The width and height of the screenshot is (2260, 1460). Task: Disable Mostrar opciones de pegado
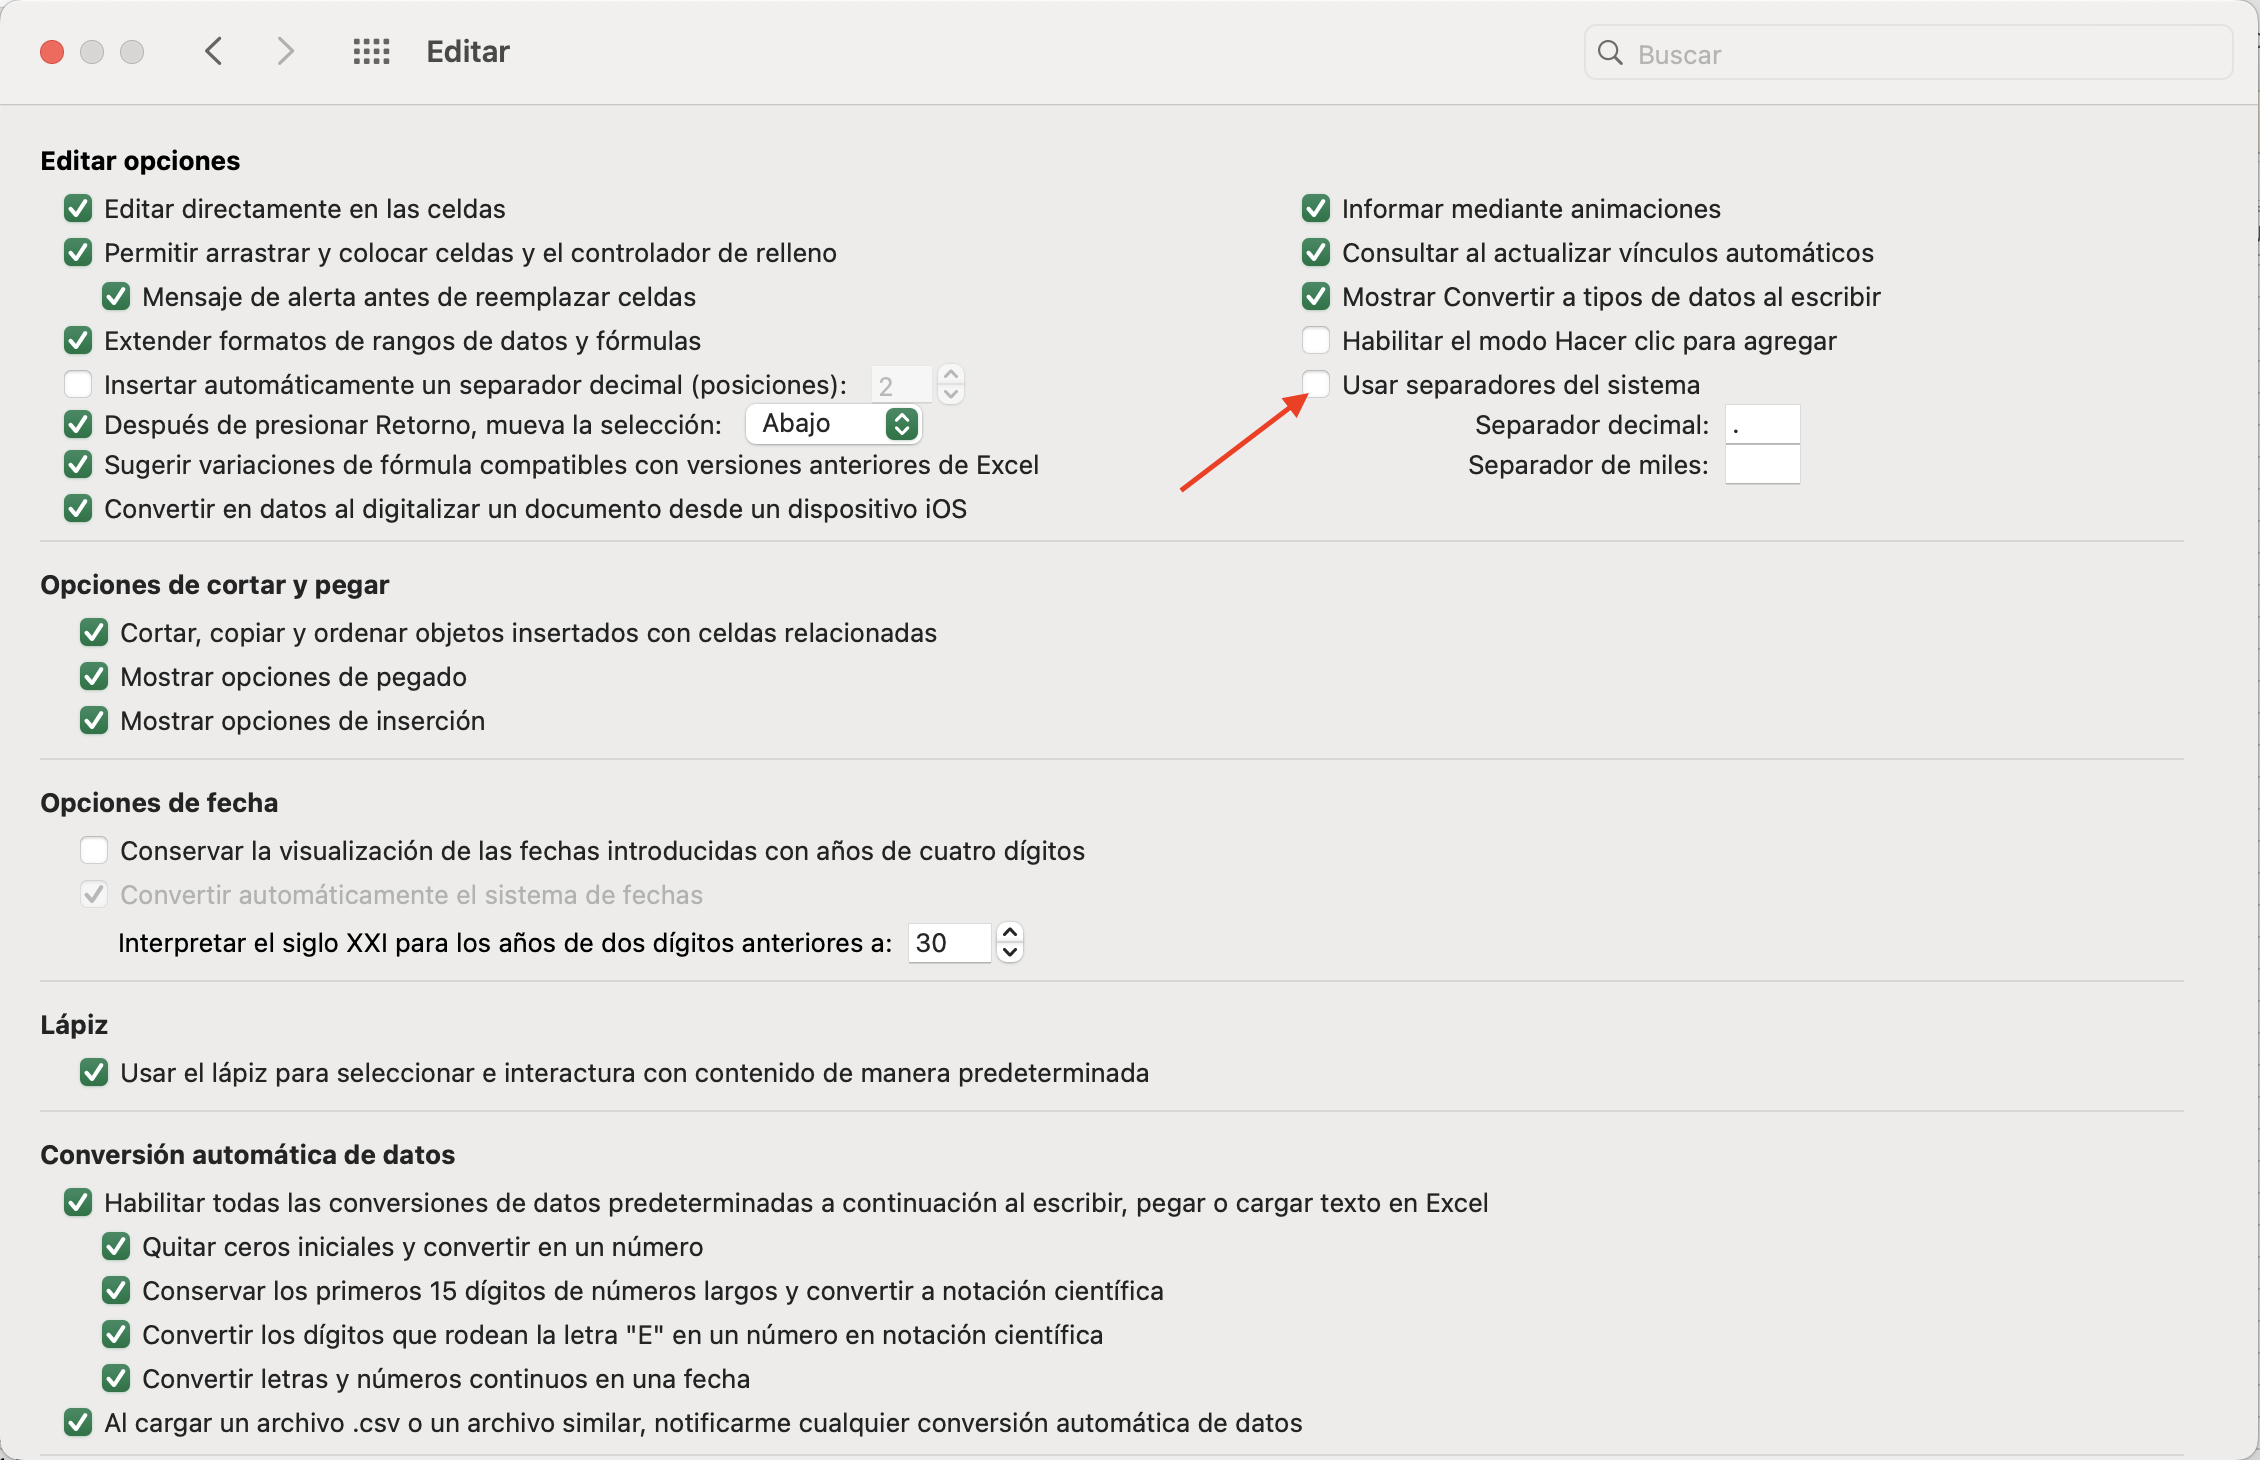pyautogui.click(x=94, y=676)
